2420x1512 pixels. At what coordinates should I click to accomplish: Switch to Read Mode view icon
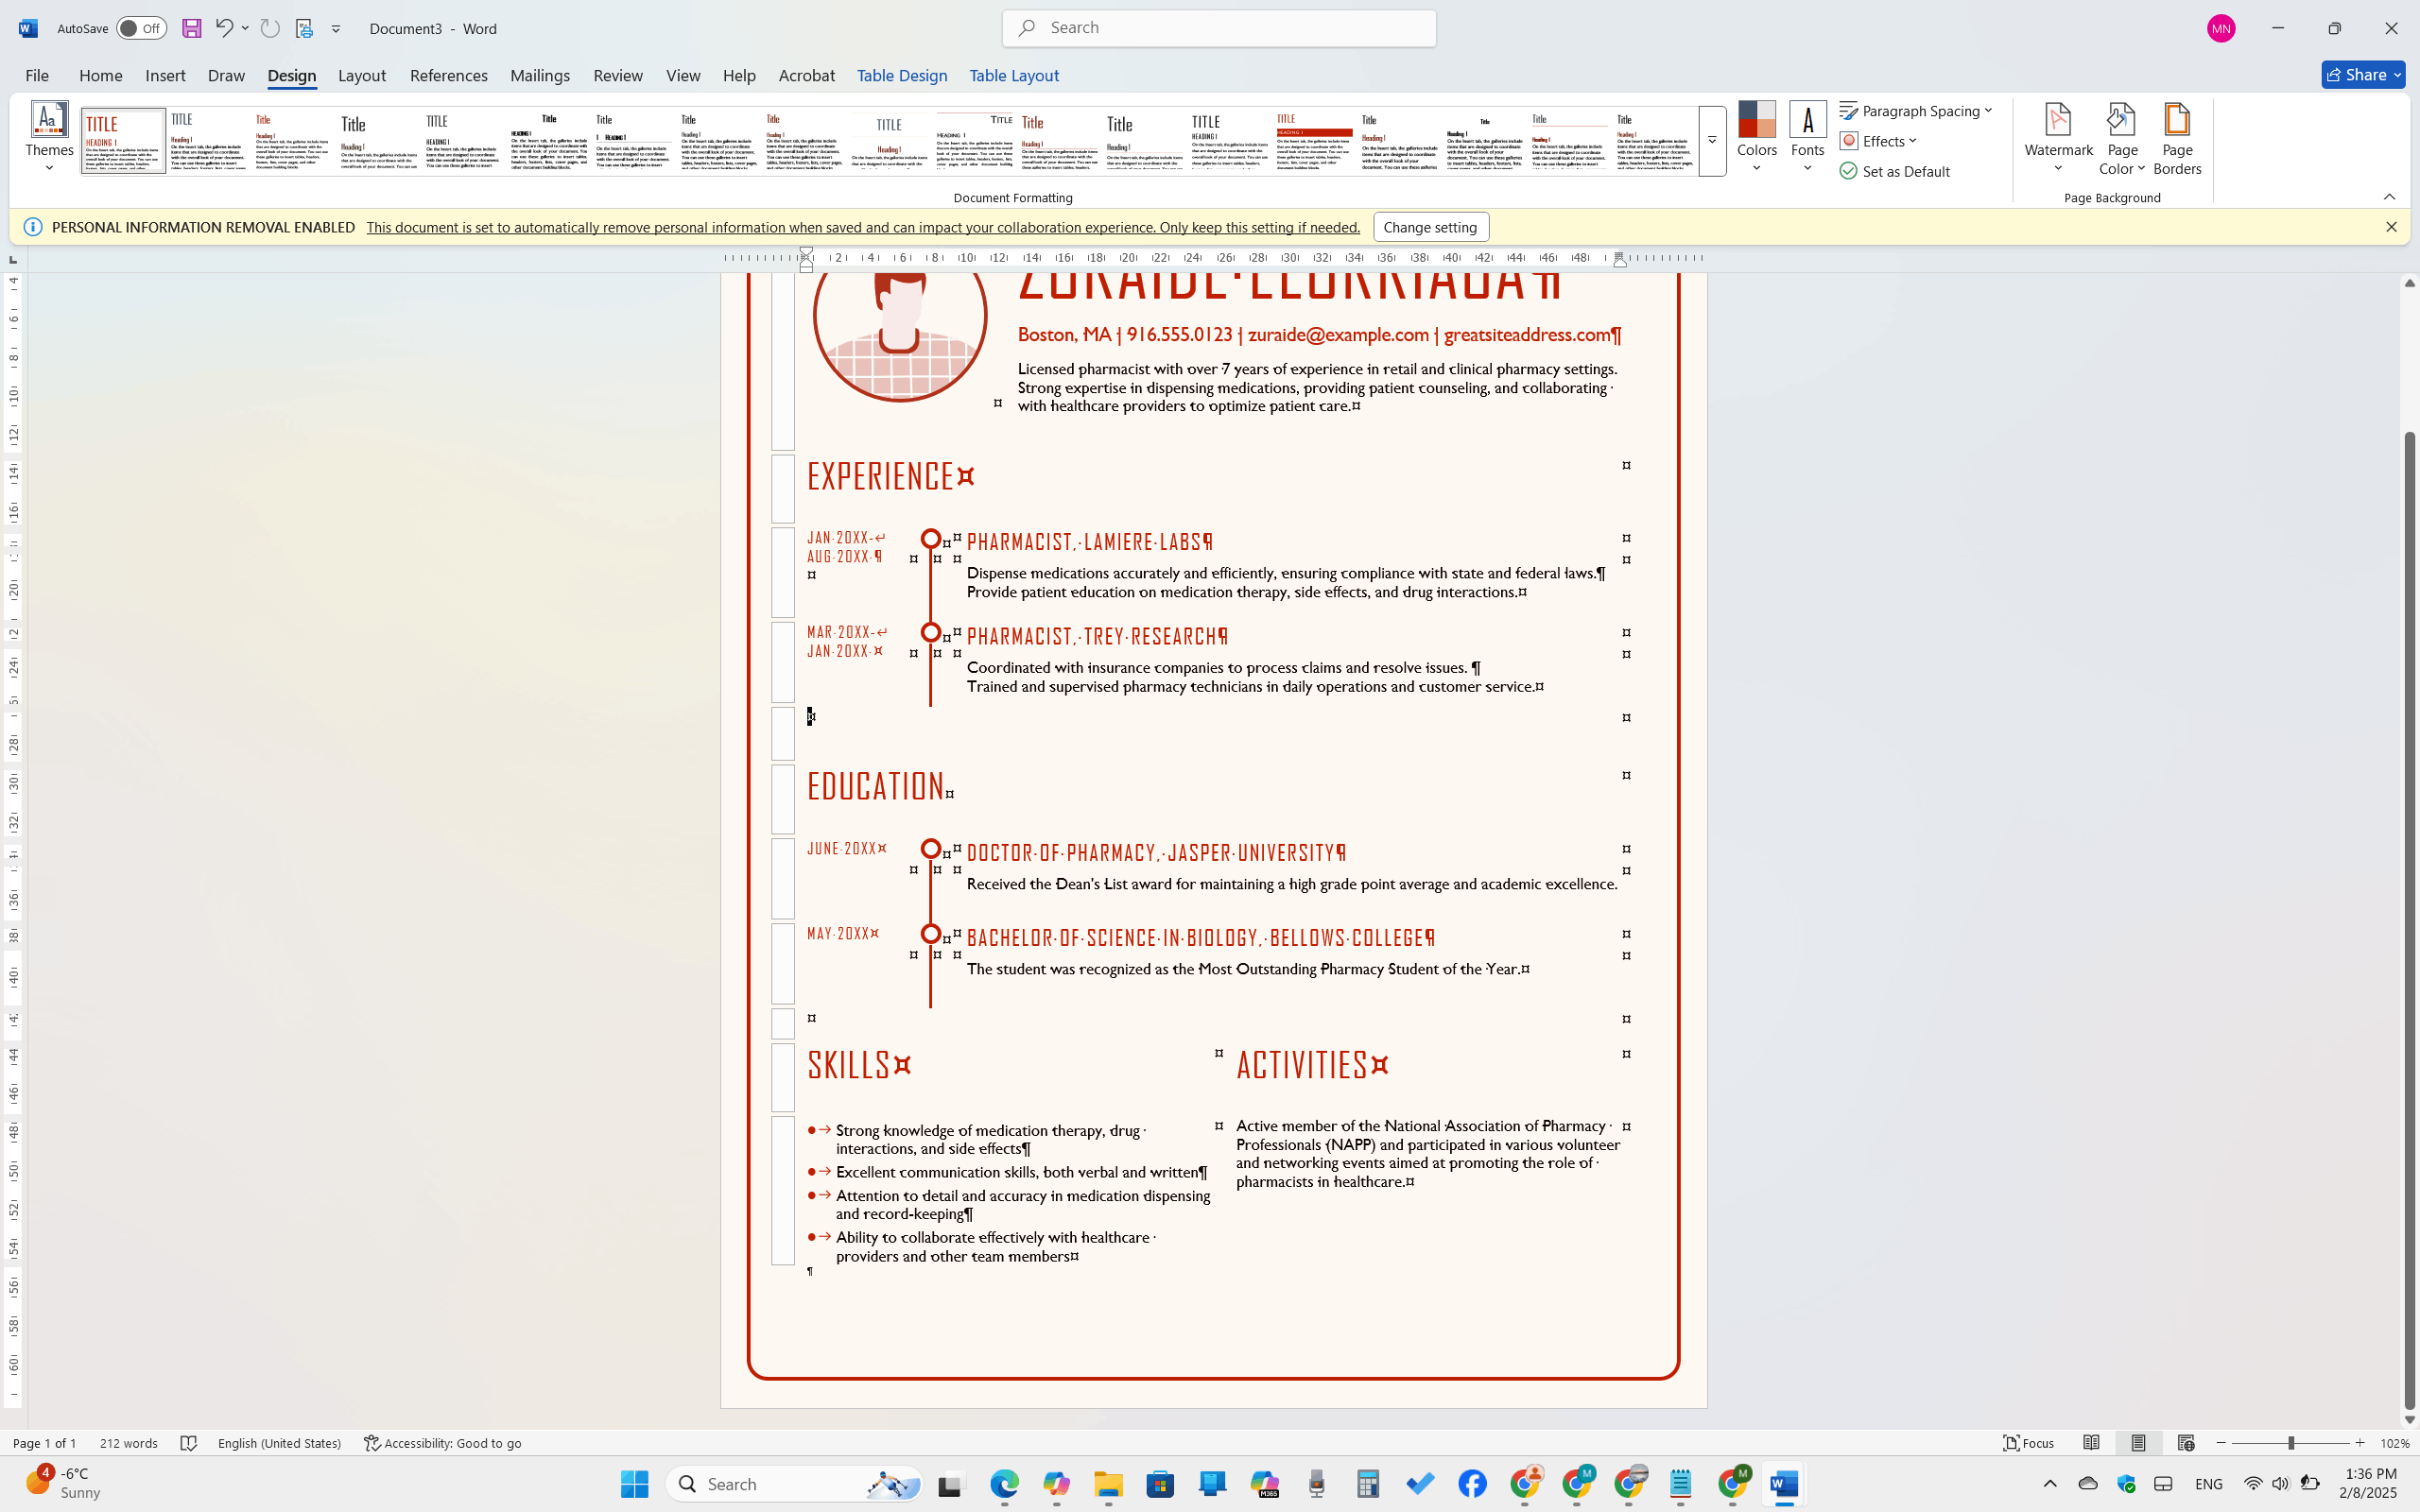click(2091, 1442)
